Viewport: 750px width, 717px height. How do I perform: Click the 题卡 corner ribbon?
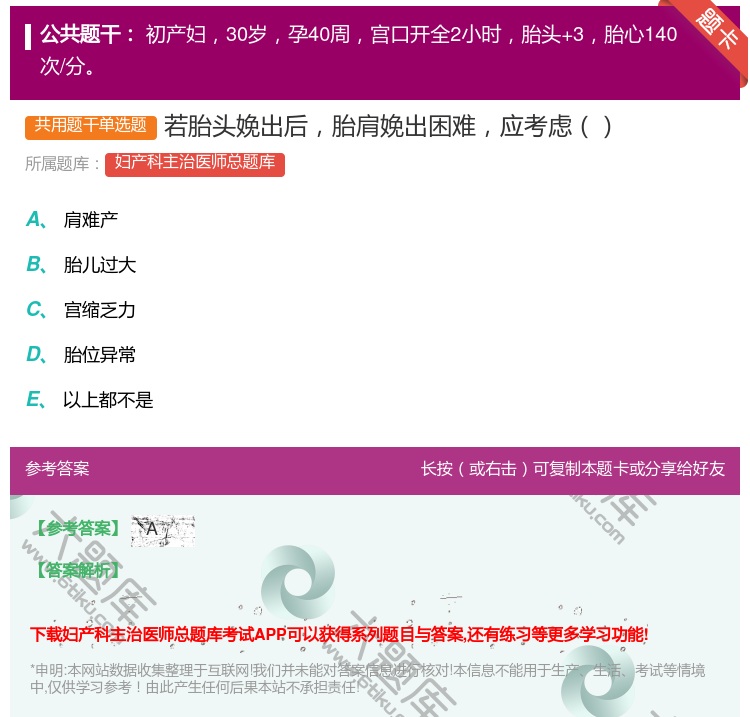(718, 27)
